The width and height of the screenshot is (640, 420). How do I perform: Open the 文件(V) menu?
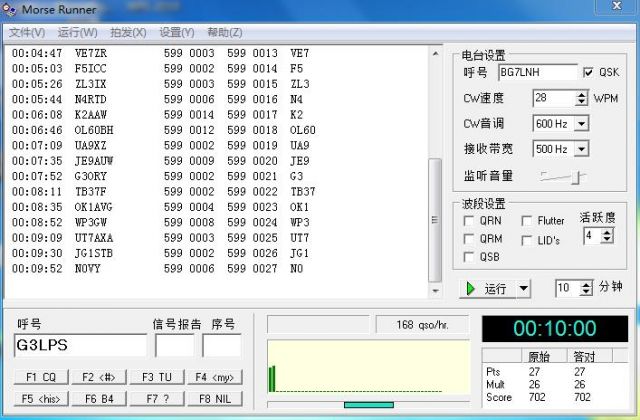click(x=27, y=32)
